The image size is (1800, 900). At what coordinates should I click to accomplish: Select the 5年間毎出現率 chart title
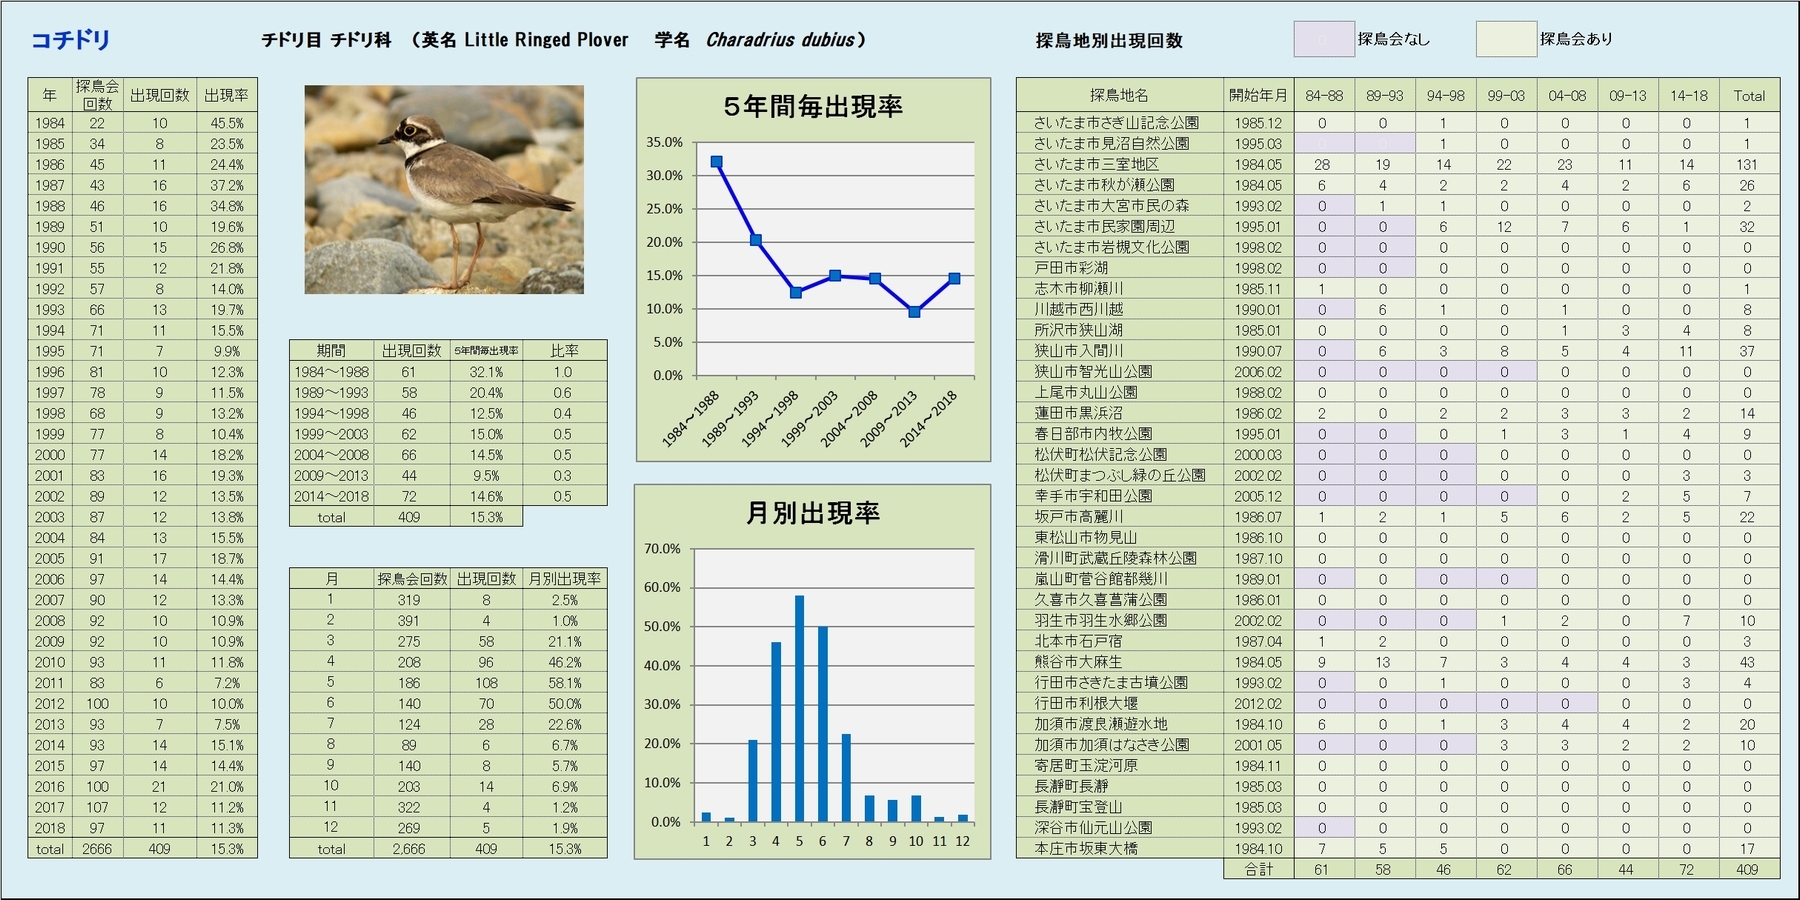click(x=812, y=107)
